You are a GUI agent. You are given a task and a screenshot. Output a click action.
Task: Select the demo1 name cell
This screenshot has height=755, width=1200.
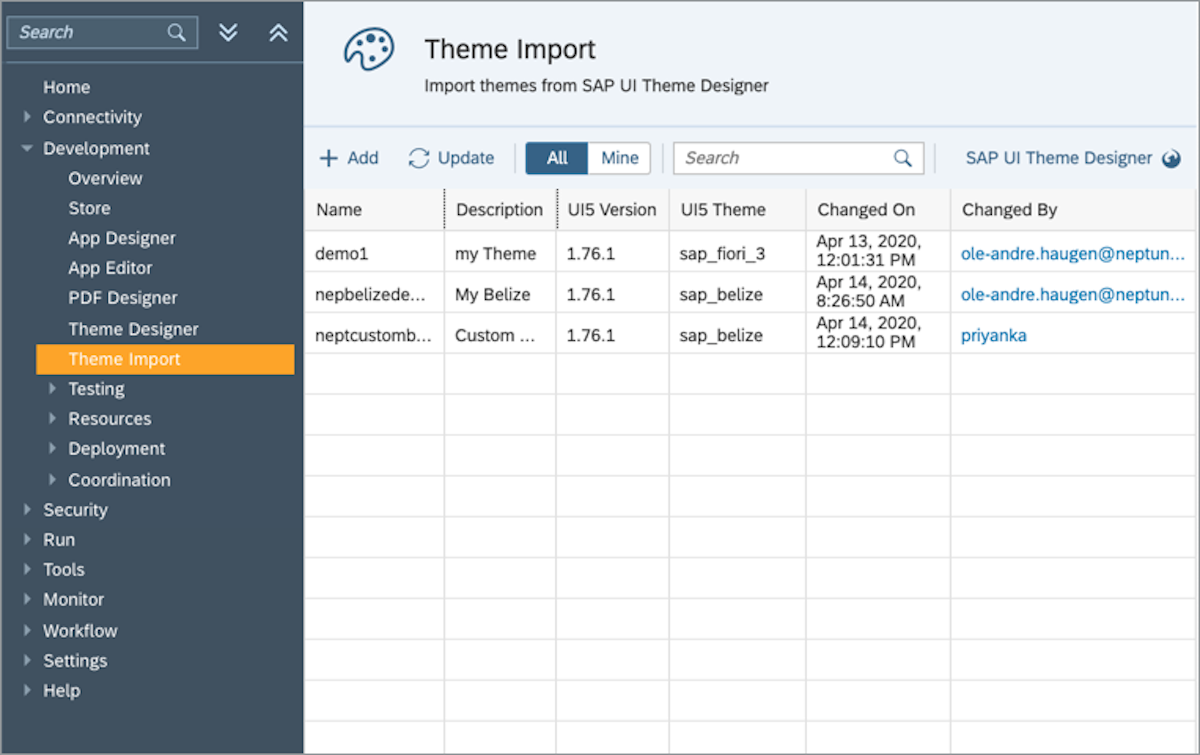click(374, 254)
